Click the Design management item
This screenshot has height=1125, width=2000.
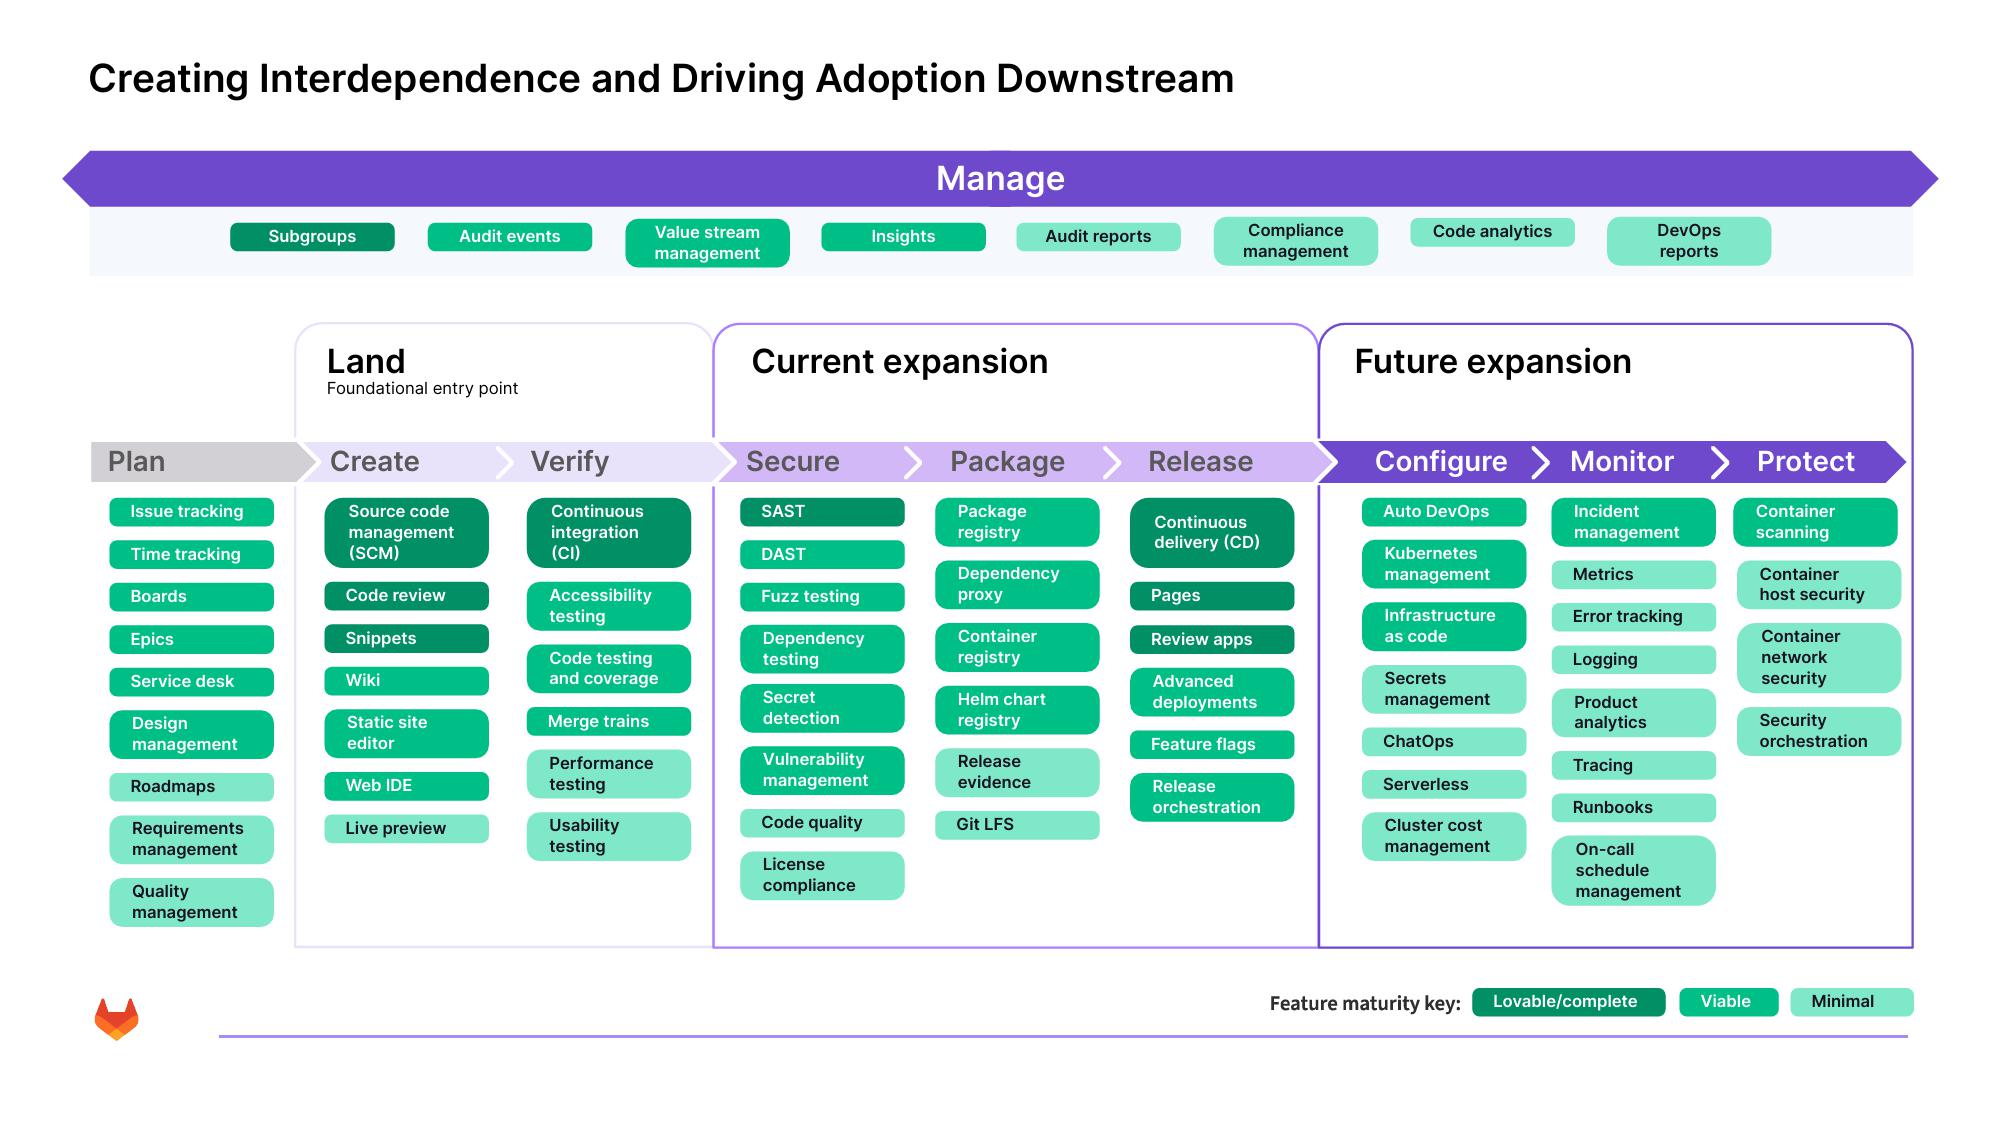(x=191, y=734)
